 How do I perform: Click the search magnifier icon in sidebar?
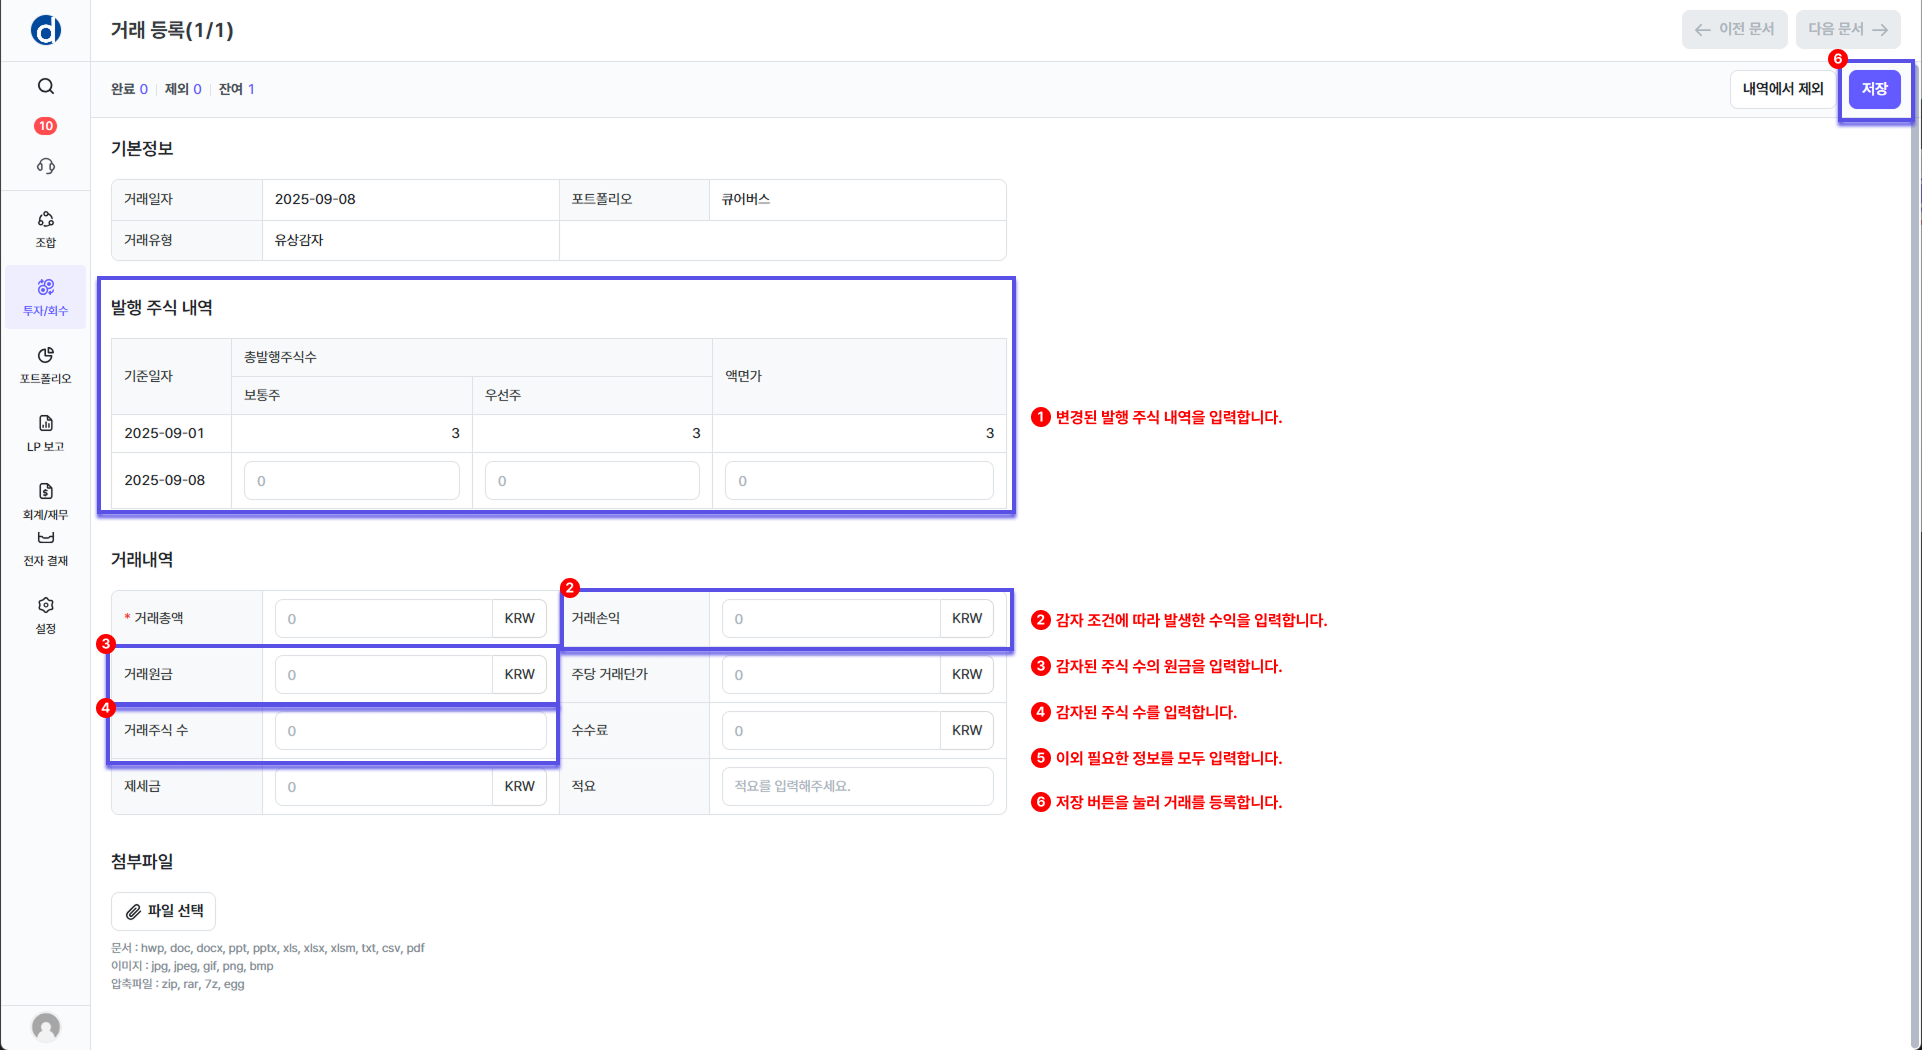coord(46,86)
